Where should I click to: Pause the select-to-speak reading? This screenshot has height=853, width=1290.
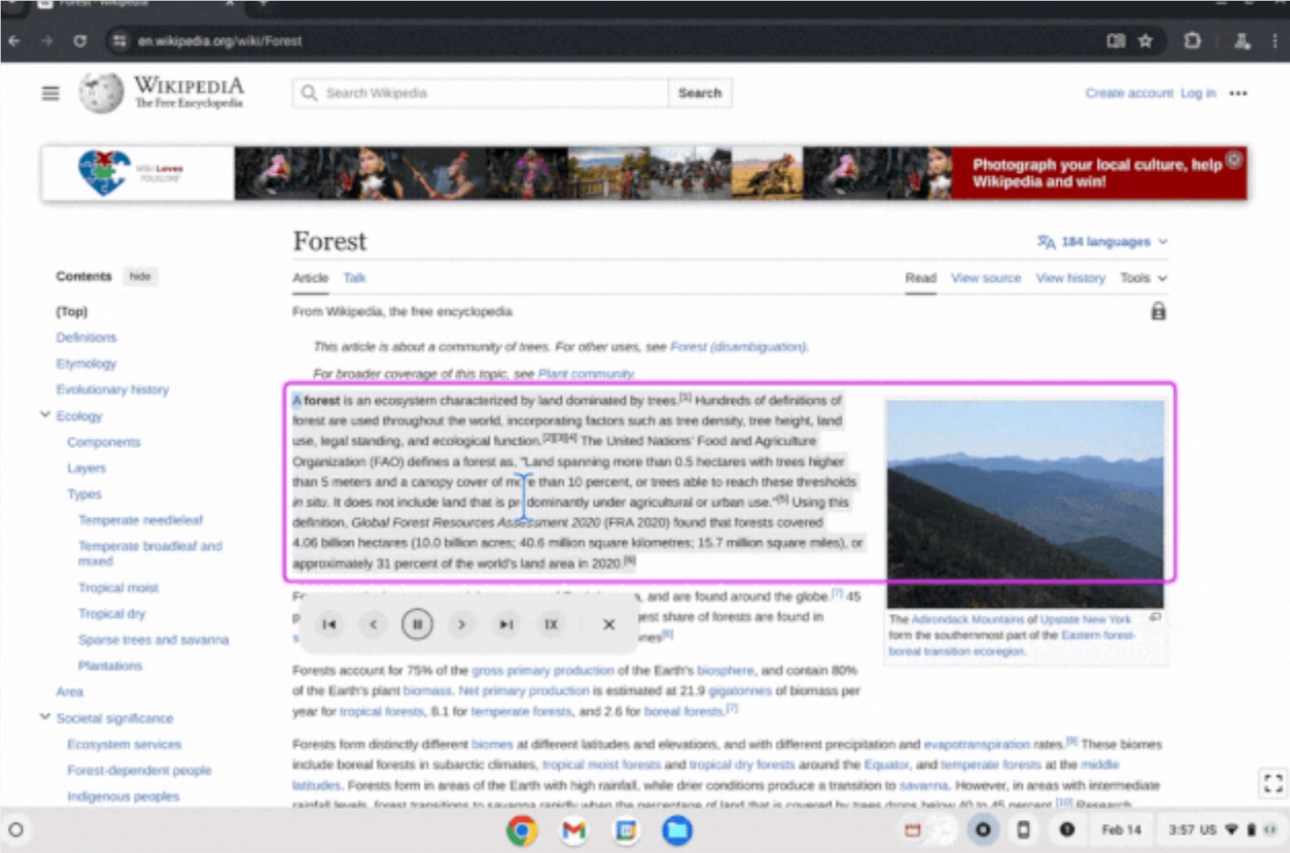click(x=417, y=624)
